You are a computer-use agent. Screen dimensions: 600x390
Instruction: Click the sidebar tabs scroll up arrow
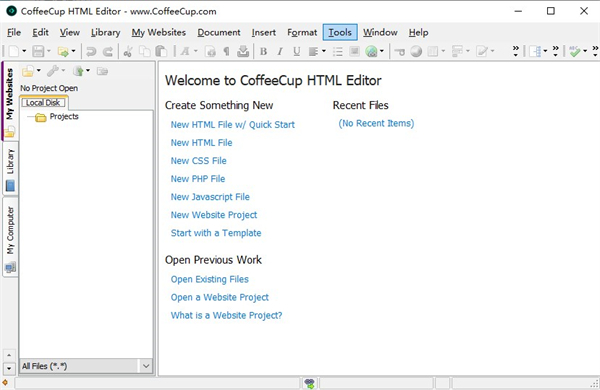click(9, 355)
